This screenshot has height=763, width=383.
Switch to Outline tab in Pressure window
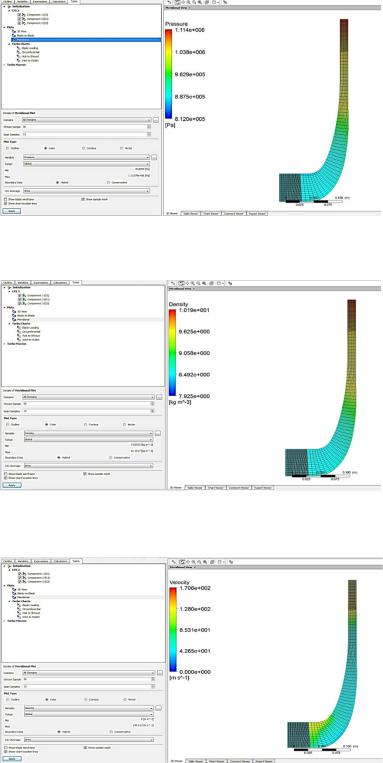[x=7, y=2]
